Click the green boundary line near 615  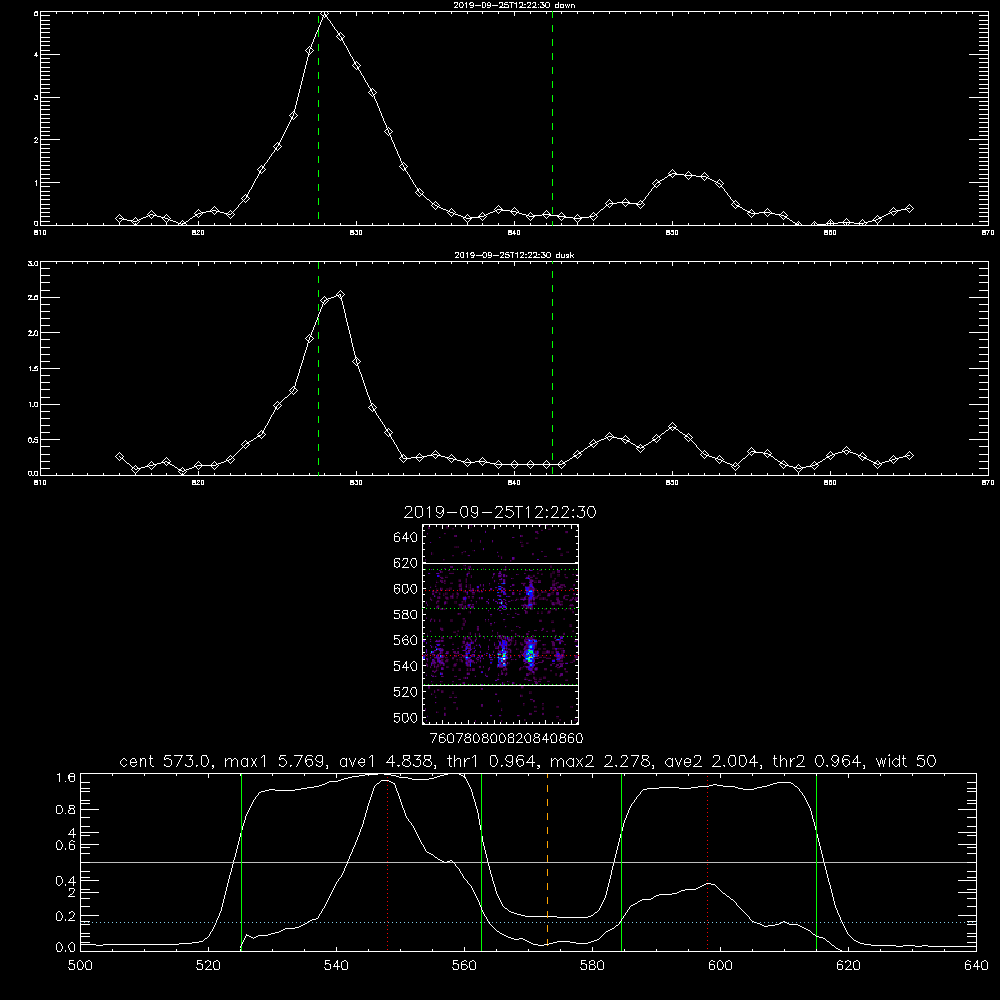tap(816, 861)
